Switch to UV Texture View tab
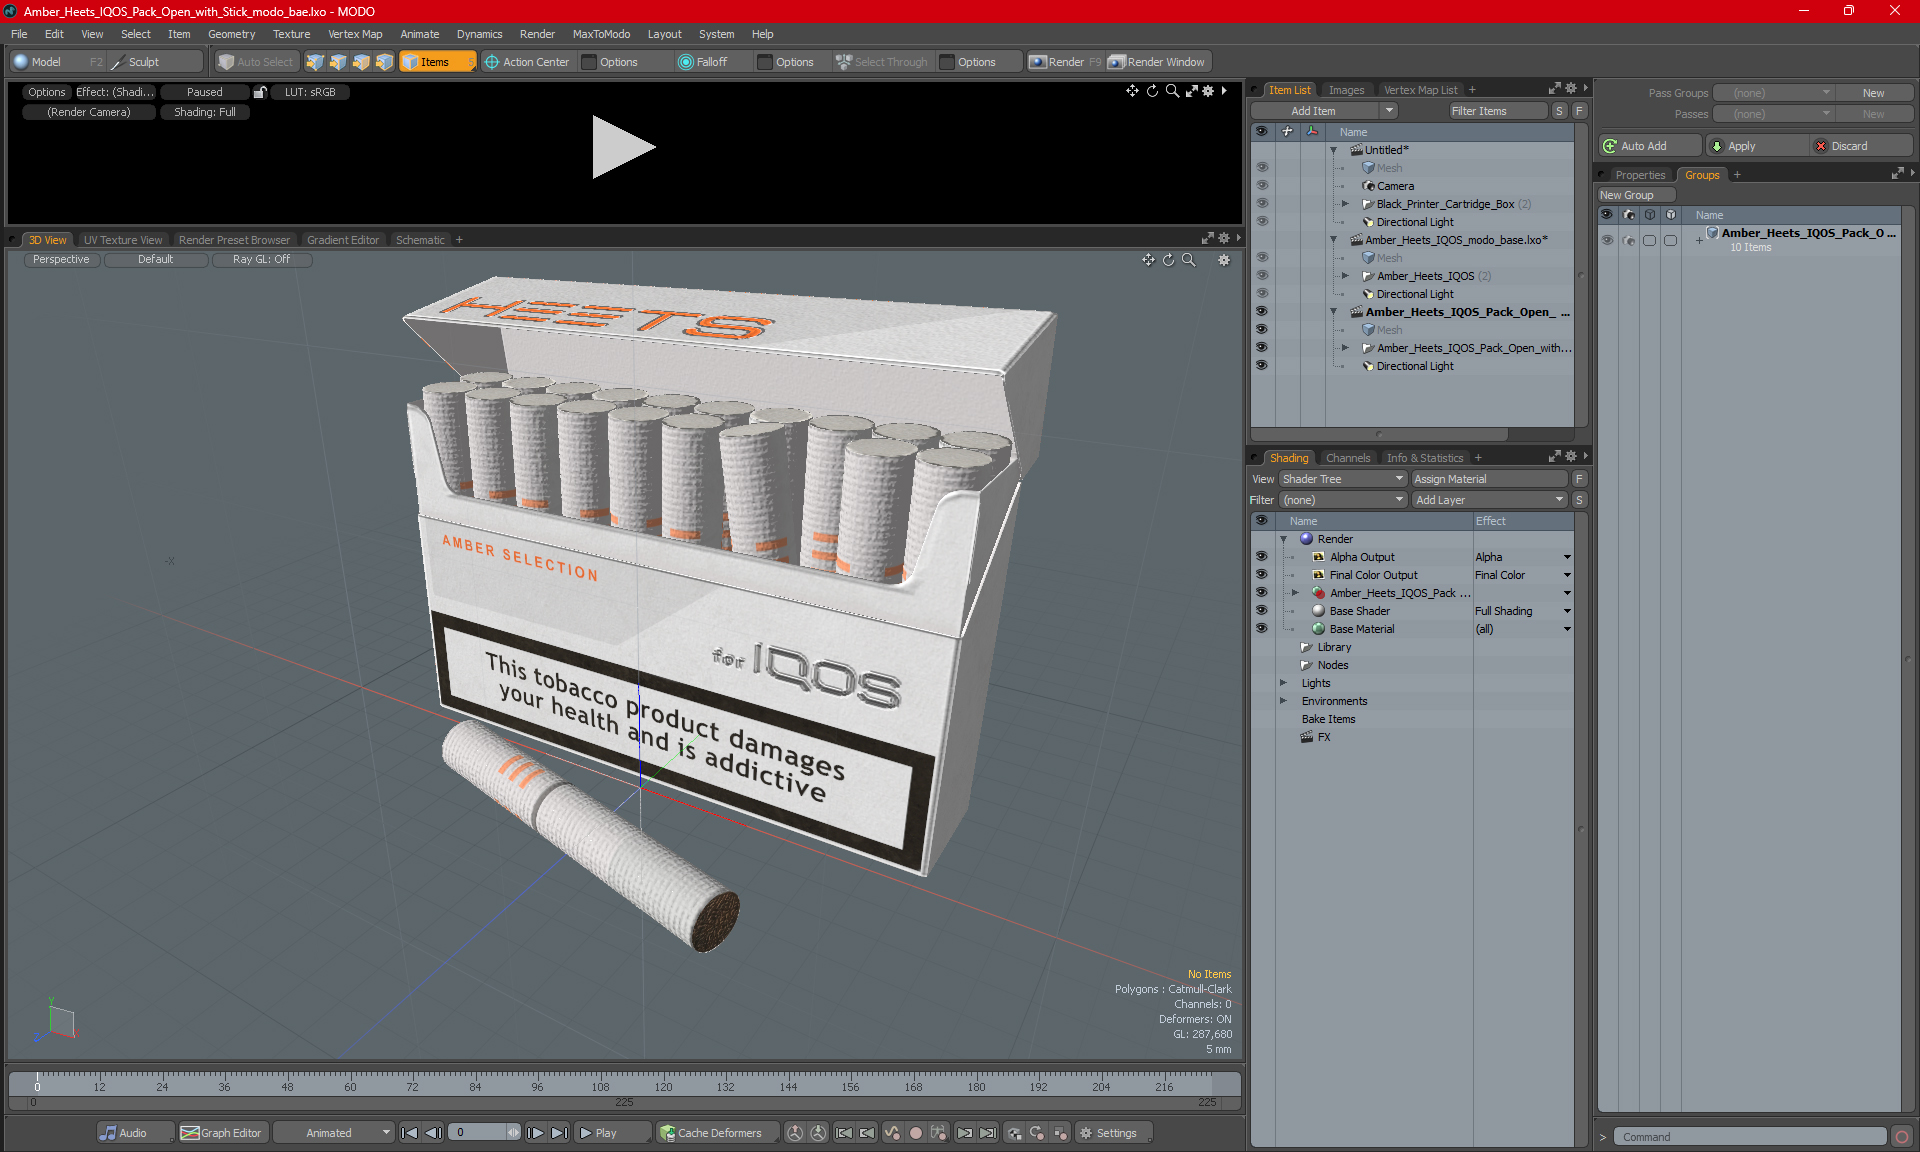The height and width of the screenshot is (1152, 1920). [122, 240]
